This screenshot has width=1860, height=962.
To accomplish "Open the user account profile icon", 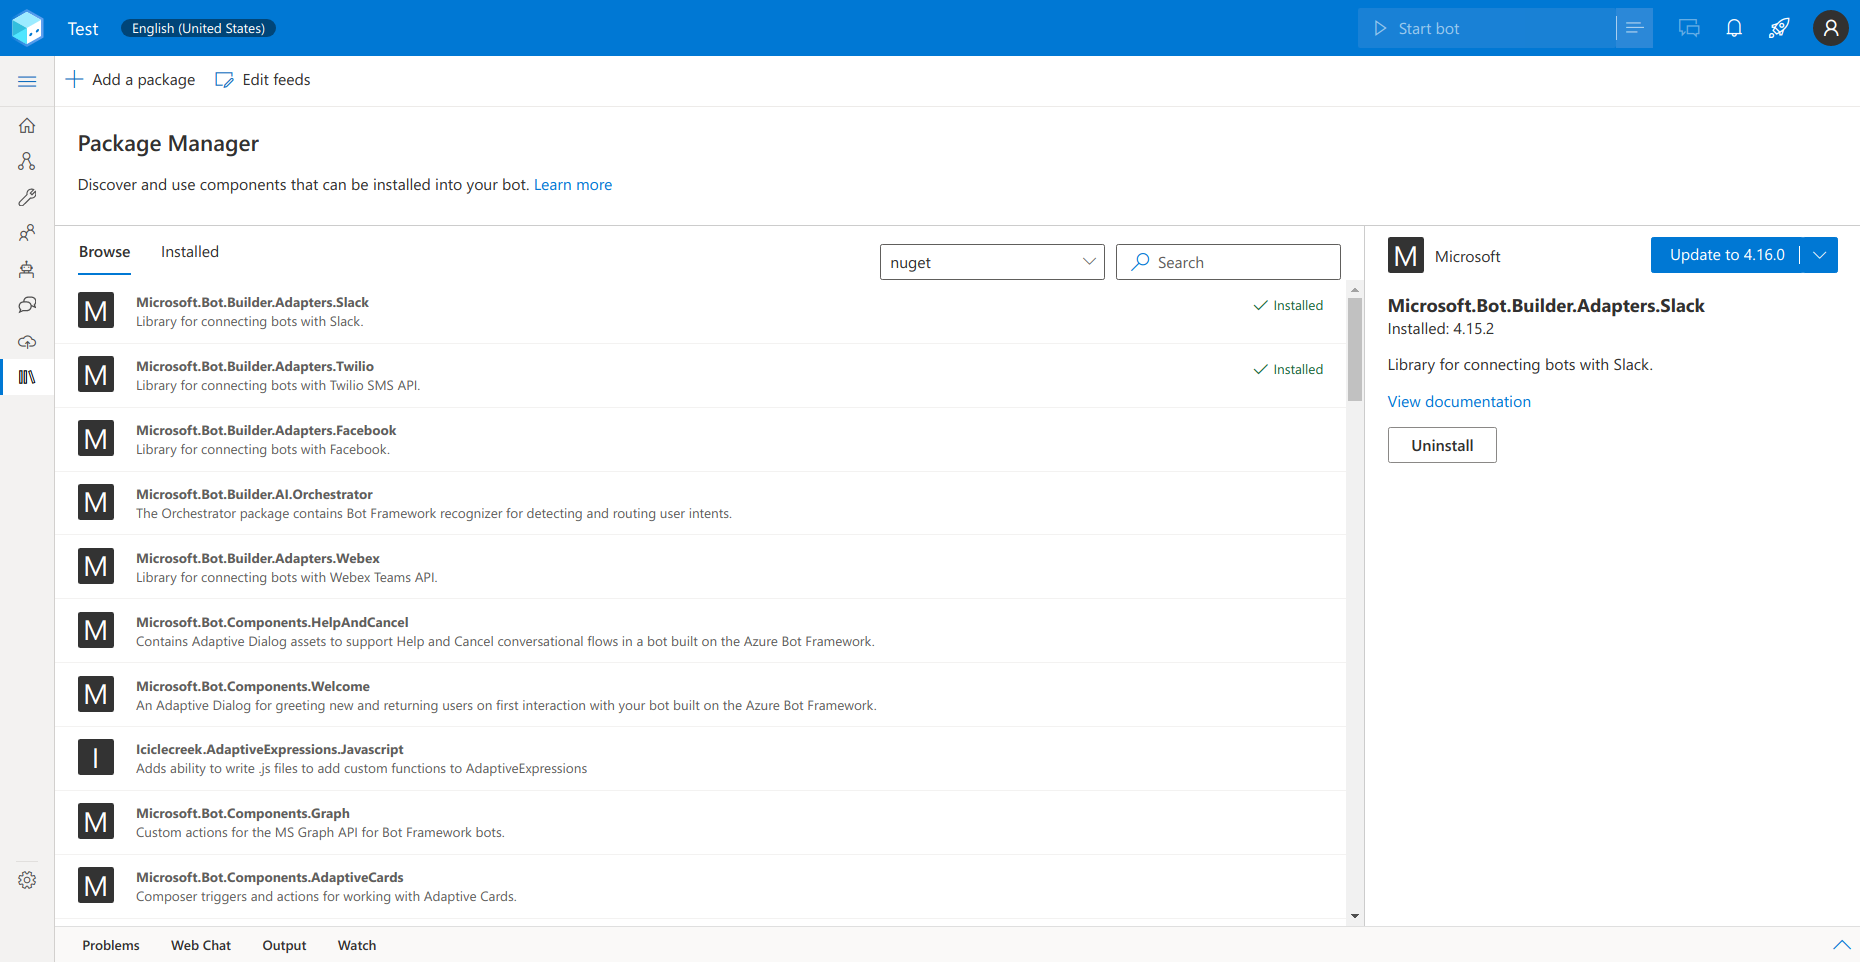I will tap(1830, 28).
